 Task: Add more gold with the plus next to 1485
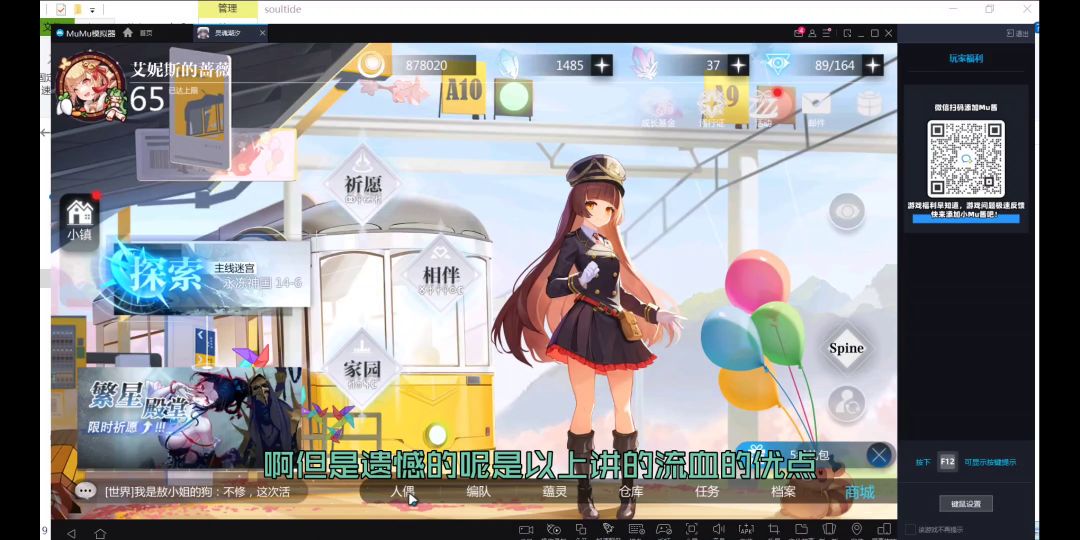(x=601, y=65)
